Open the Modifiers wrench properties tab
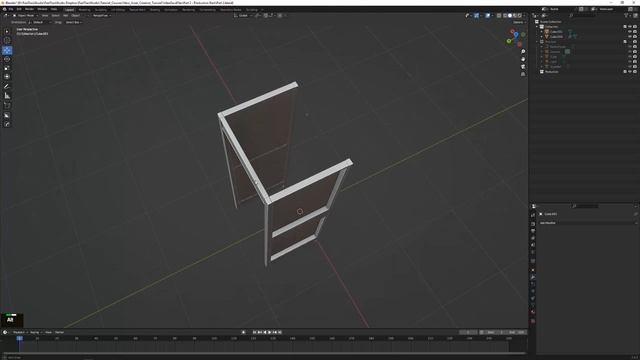This screenshot has height=360, width=640. [533, 277]
